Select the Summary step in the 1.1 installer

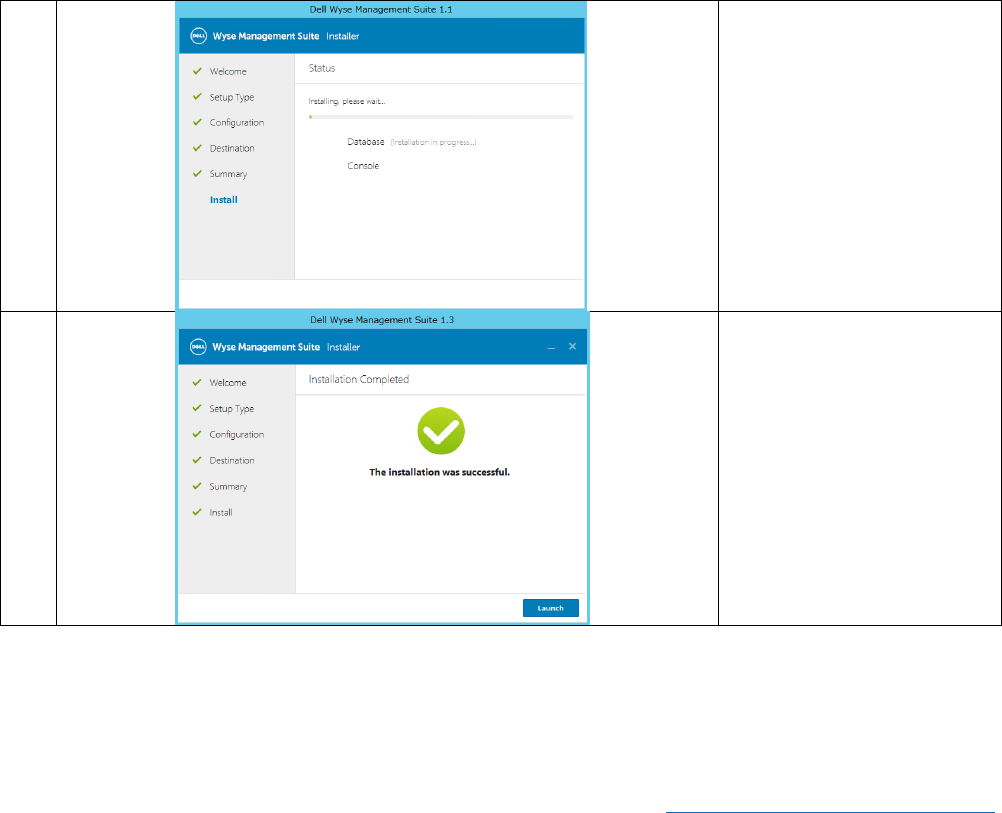[x=228, y=174]
